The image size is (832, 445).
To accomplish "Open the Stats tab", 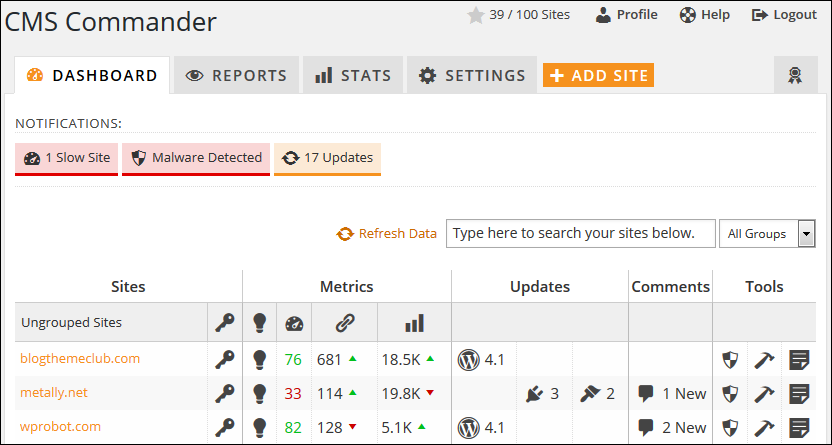I will [353, 75].
